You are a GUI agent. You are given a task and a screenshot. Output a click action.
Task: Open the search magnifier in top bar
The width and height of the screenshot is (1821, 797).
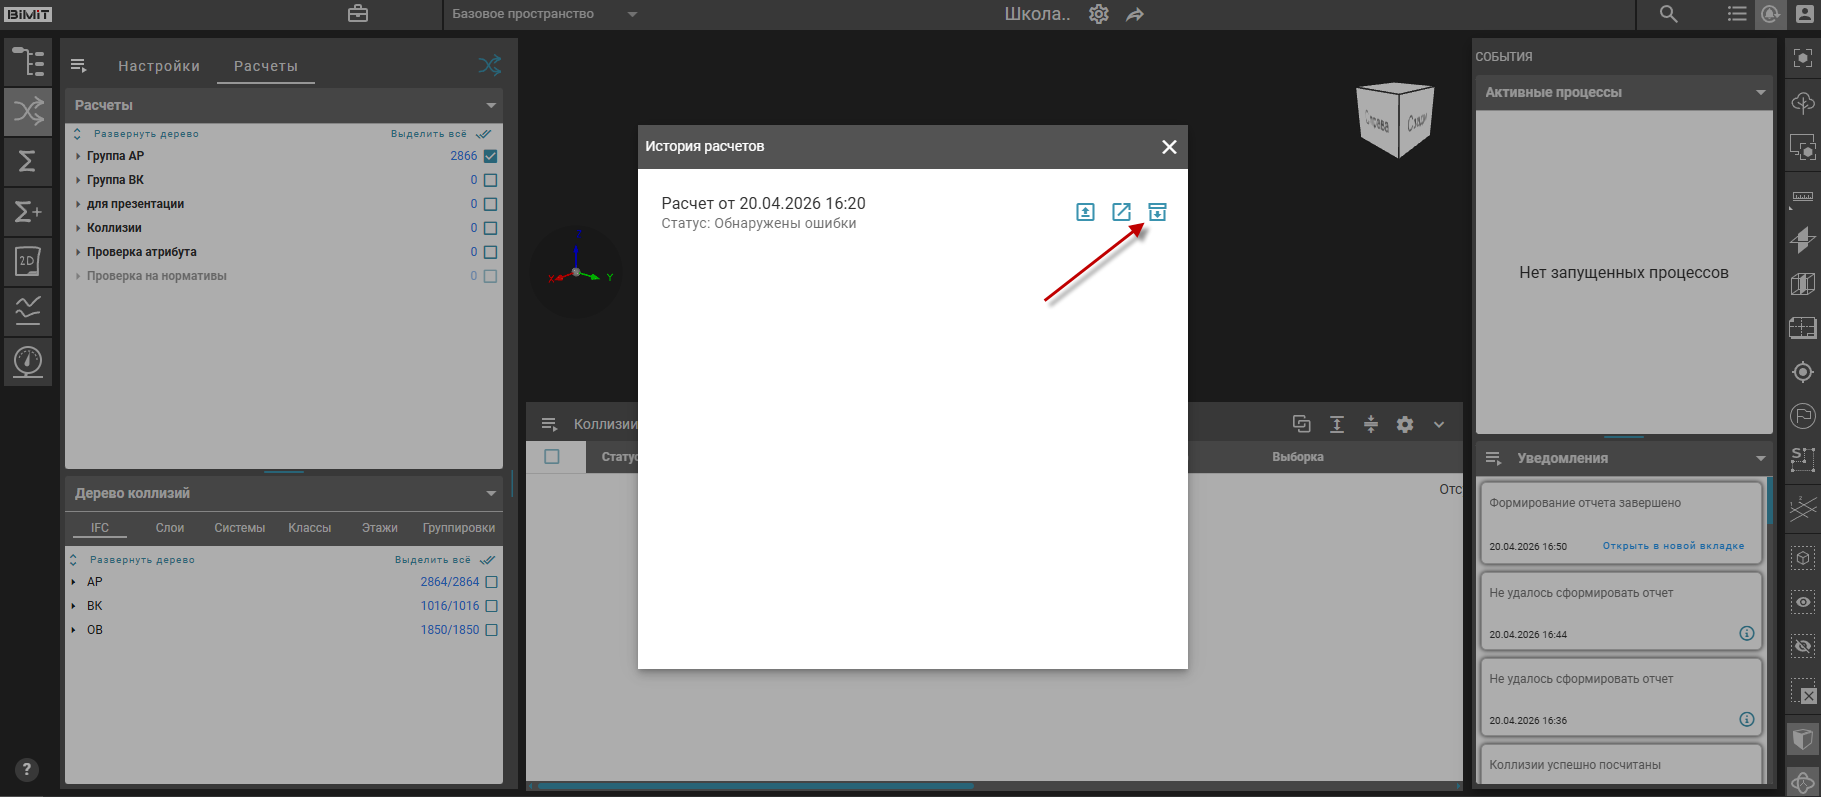1668,14
